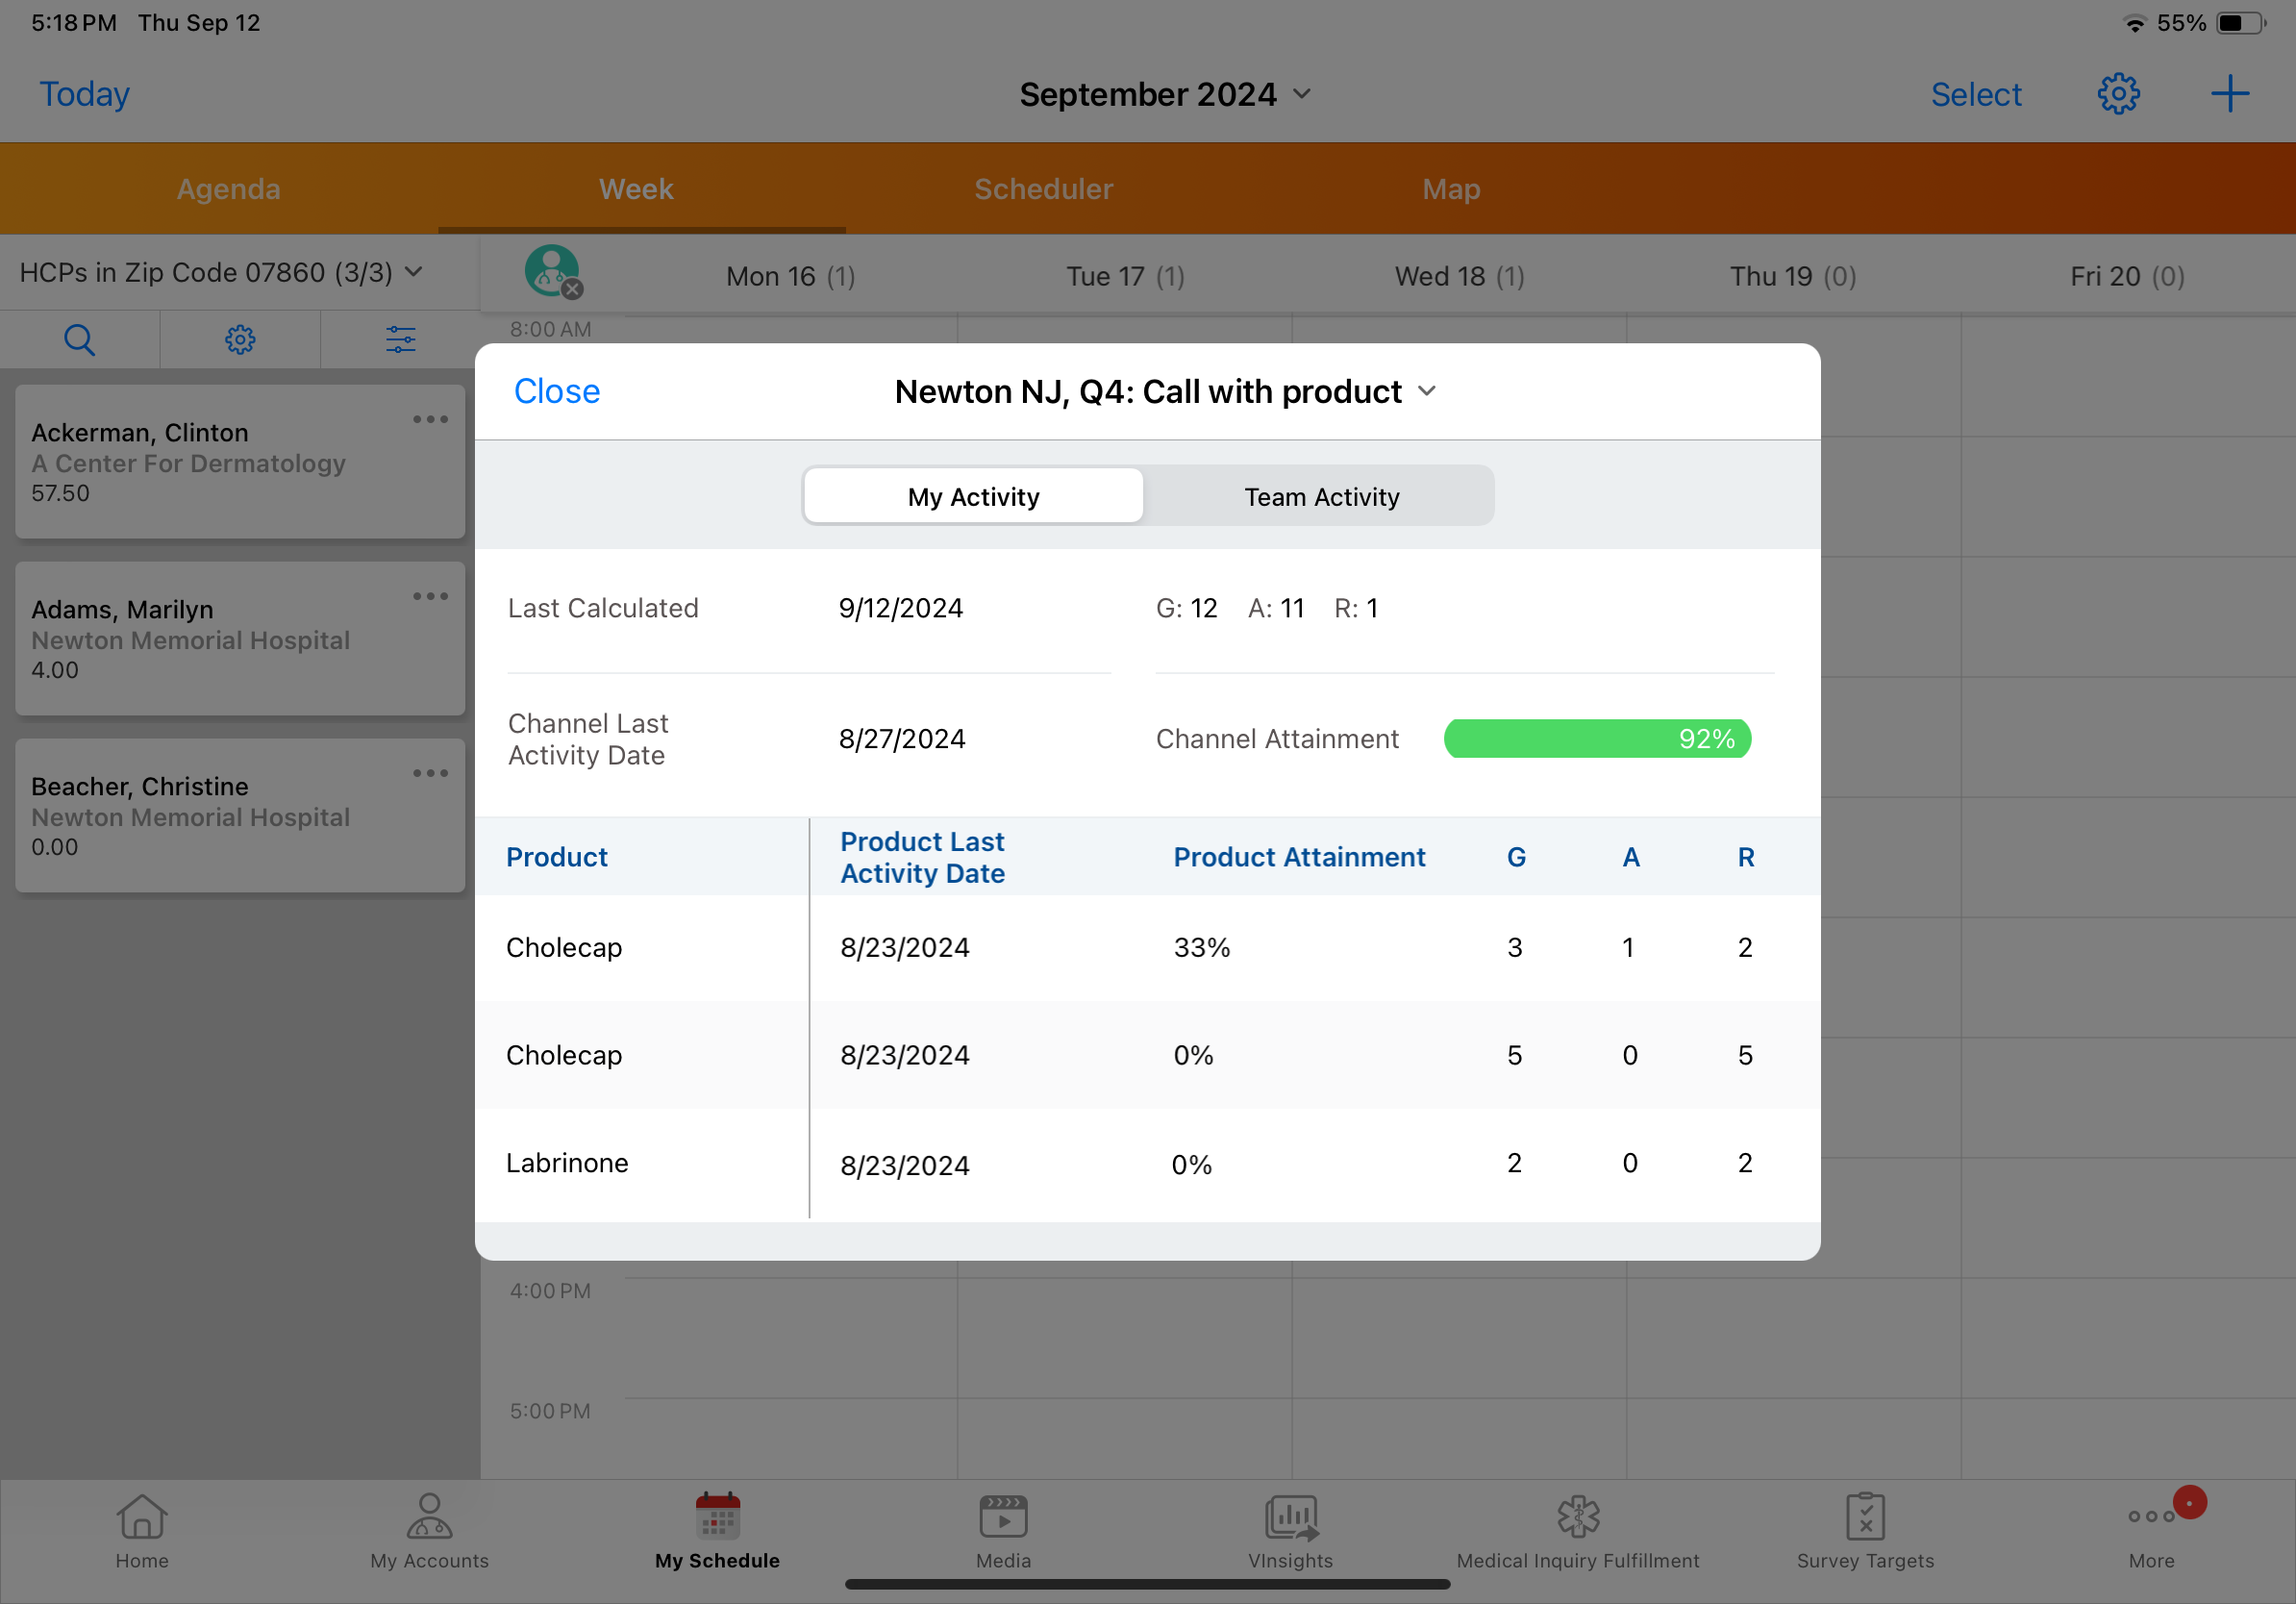Image resolution: width=2296 pixels, height=1604 pixels.
Task: Click the account avatar with x badge
Action: 553,272
